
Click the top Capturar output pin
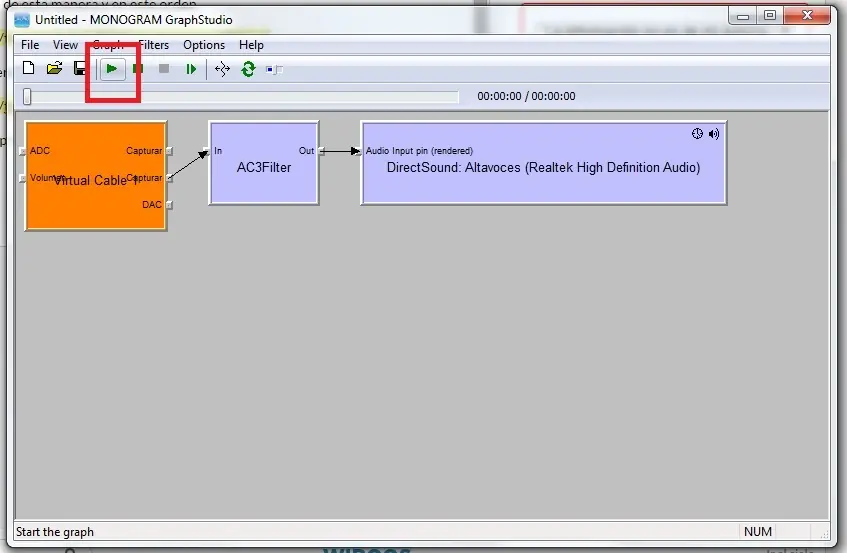[169, 151]
